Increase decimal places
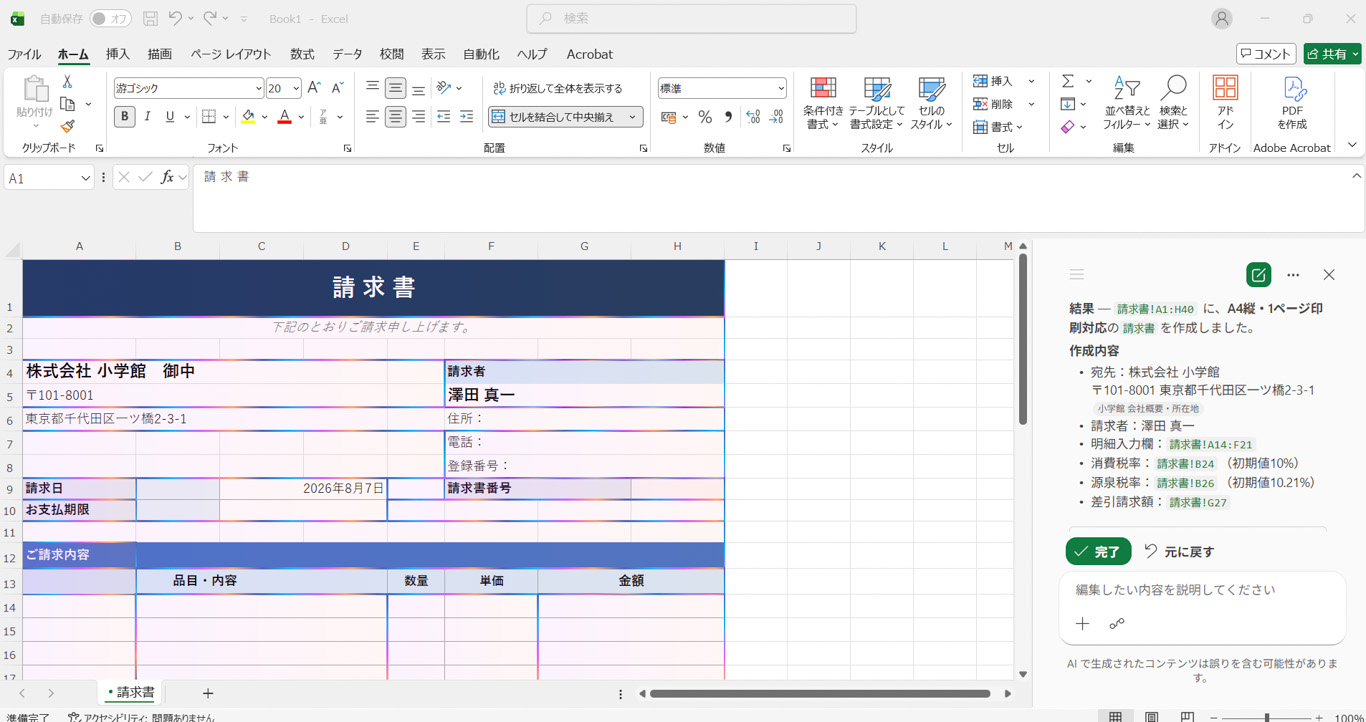The height and width of the screenshot is (722, 1366). pos(753,117)
